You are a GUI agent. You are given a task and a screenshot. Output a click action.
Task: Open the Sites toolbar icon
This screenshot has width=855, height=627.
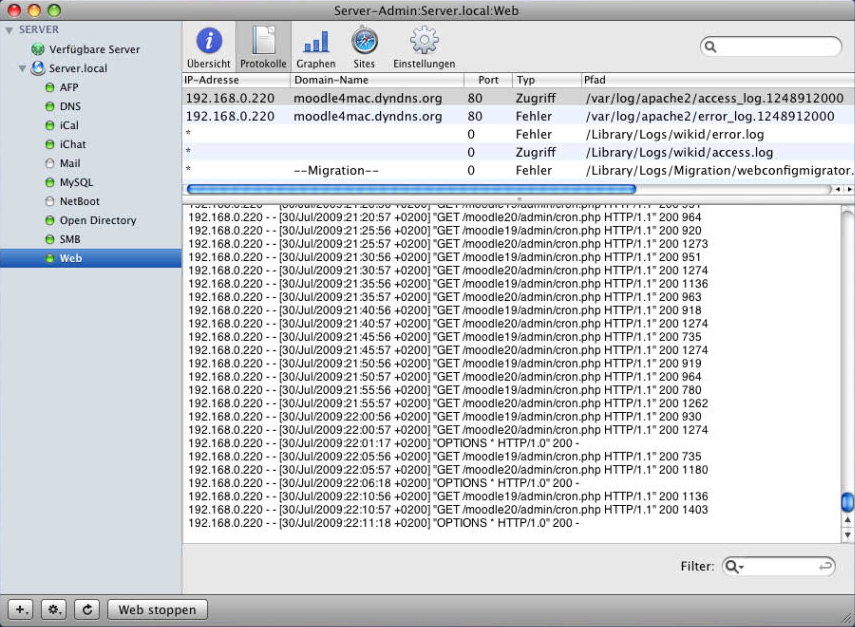coord(364,46)
